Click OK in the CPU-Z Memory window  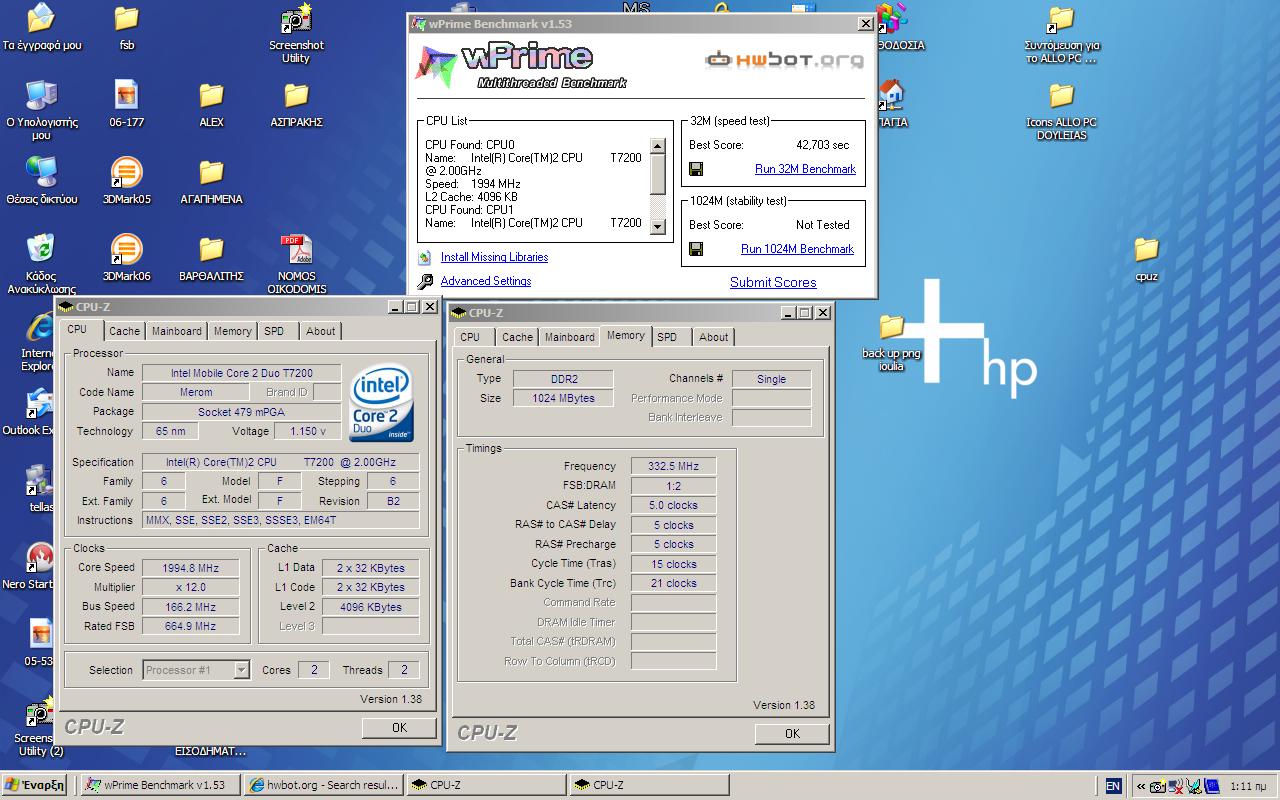[x=792, y=734]
